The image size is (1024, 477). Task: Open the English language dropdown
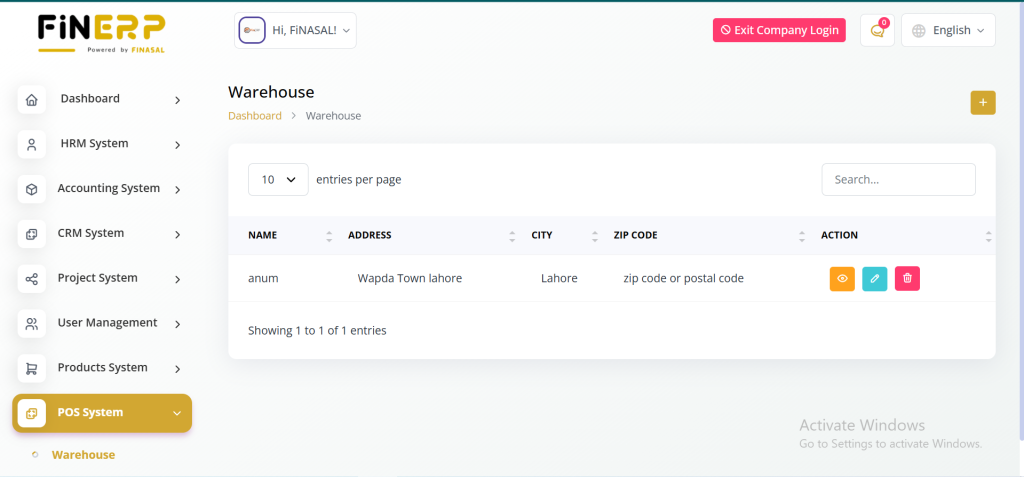(x=948, y=31)
